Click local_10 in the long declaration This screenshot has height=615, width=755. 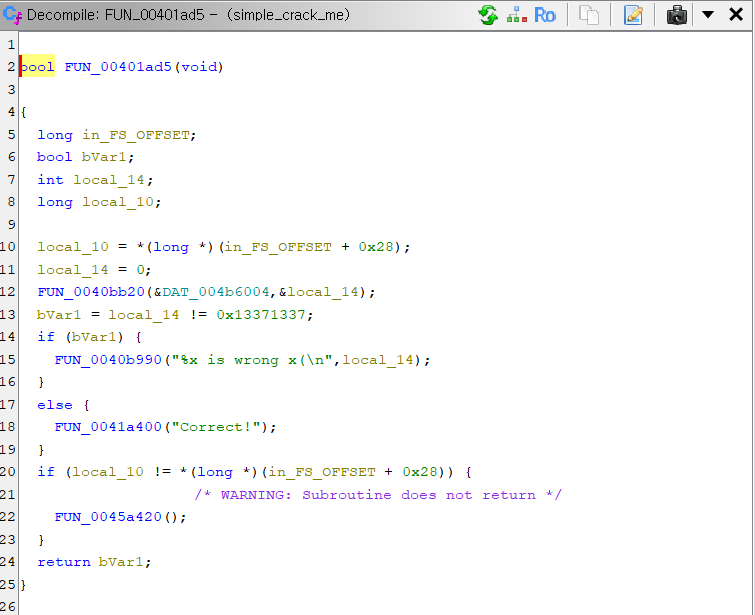[118, 202]
